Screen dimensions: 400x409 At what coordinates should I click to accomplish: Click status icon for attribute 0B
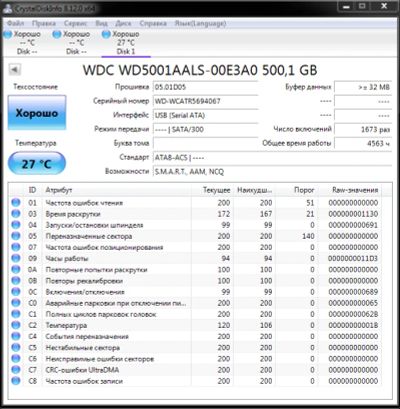point(16,281)
